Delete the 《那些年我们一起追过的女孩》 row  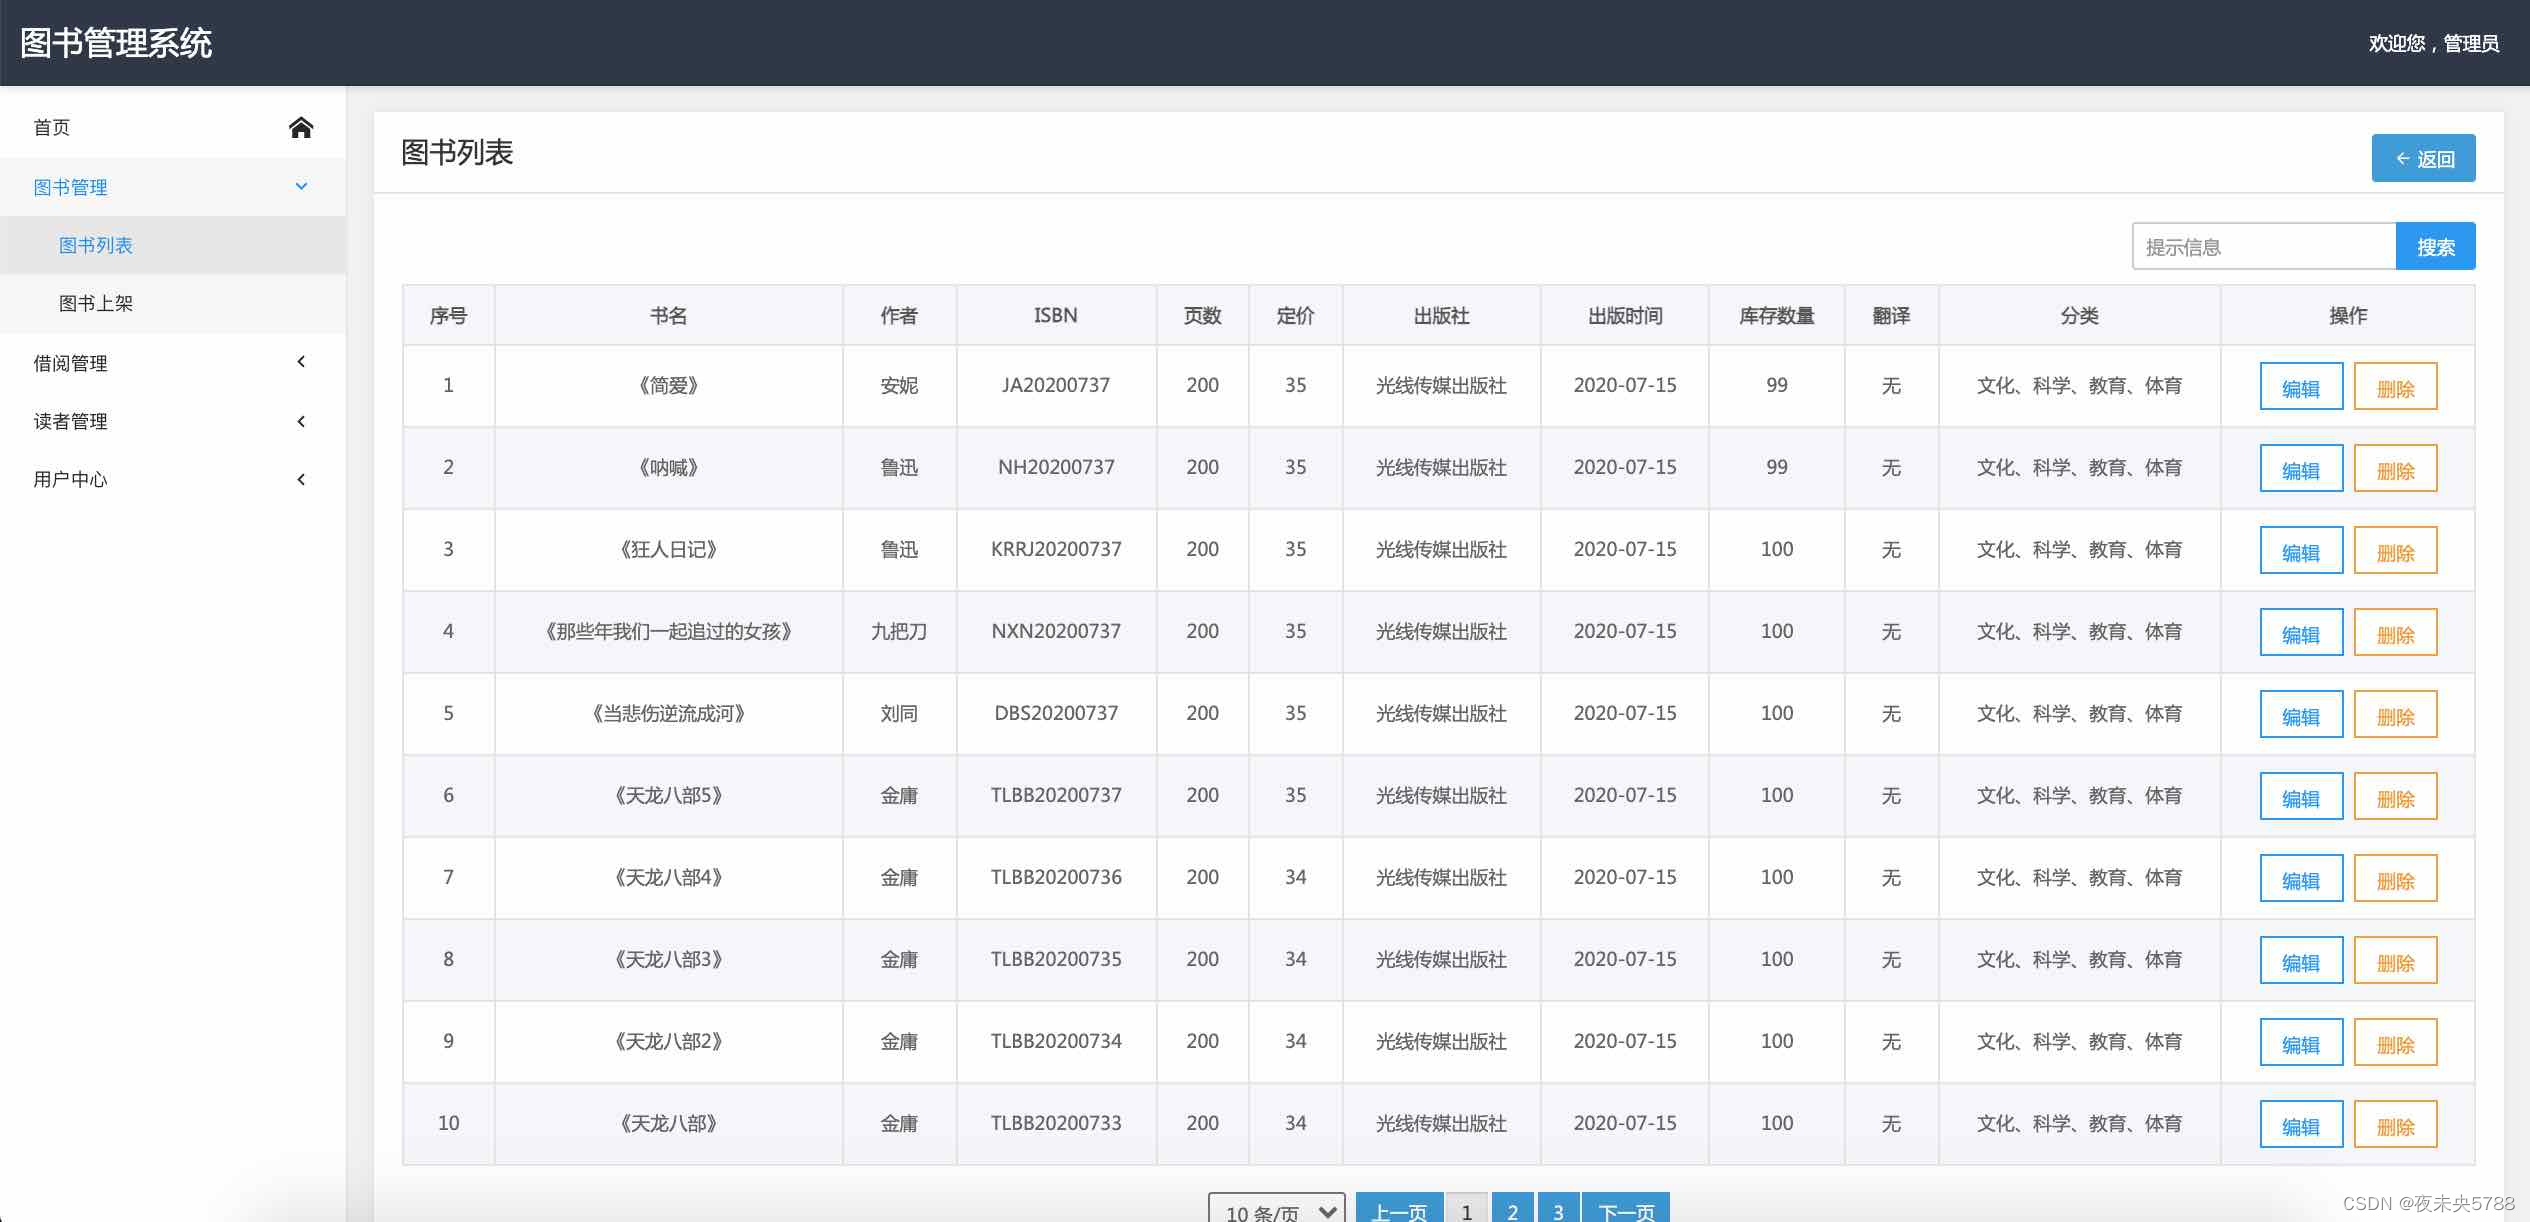tap(2395, 633)
